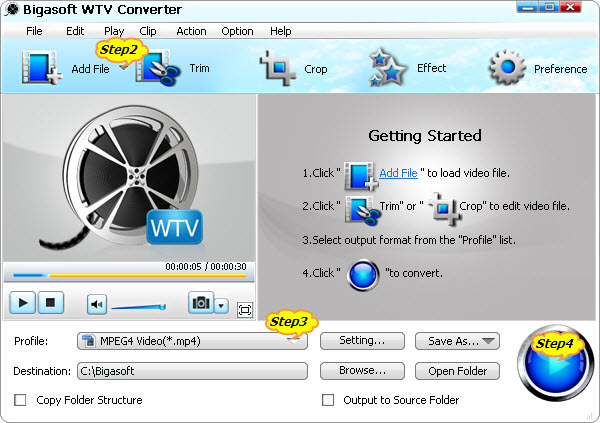Stop playback with the square button
Image resolution: width=600 pixels, height=423 pixels.
point(50,303)
